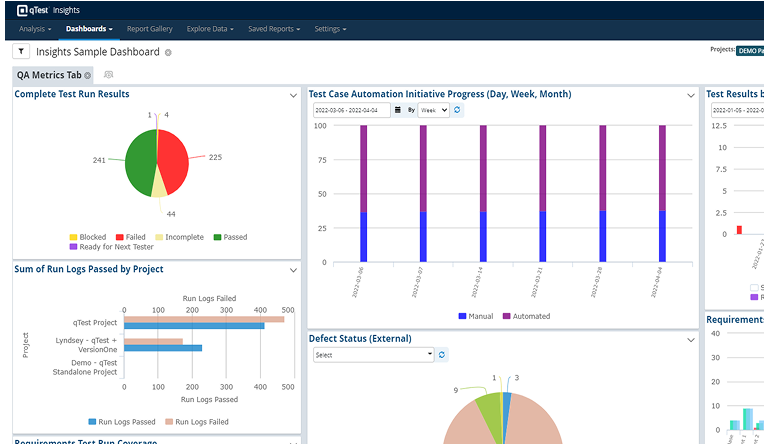The image size is (764, 444).
Task: Open the By Week interval dropdown
Action: pos(434,110)
